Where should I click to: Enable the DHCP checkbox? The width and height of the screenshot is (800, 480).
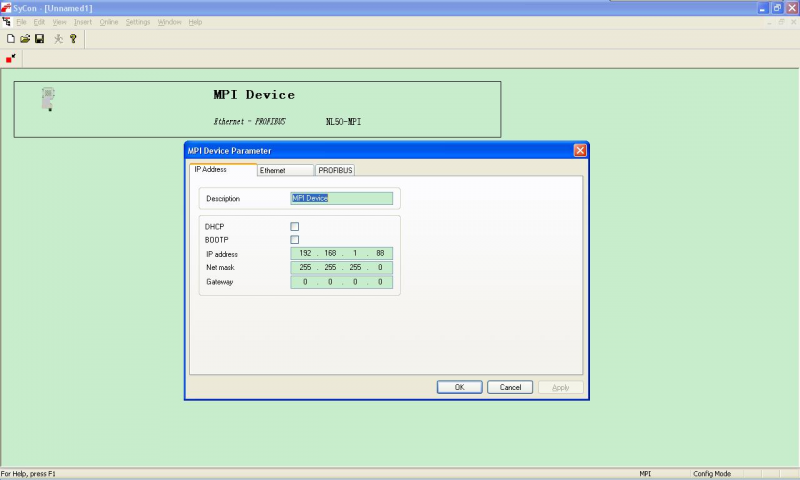click(295, 226)
